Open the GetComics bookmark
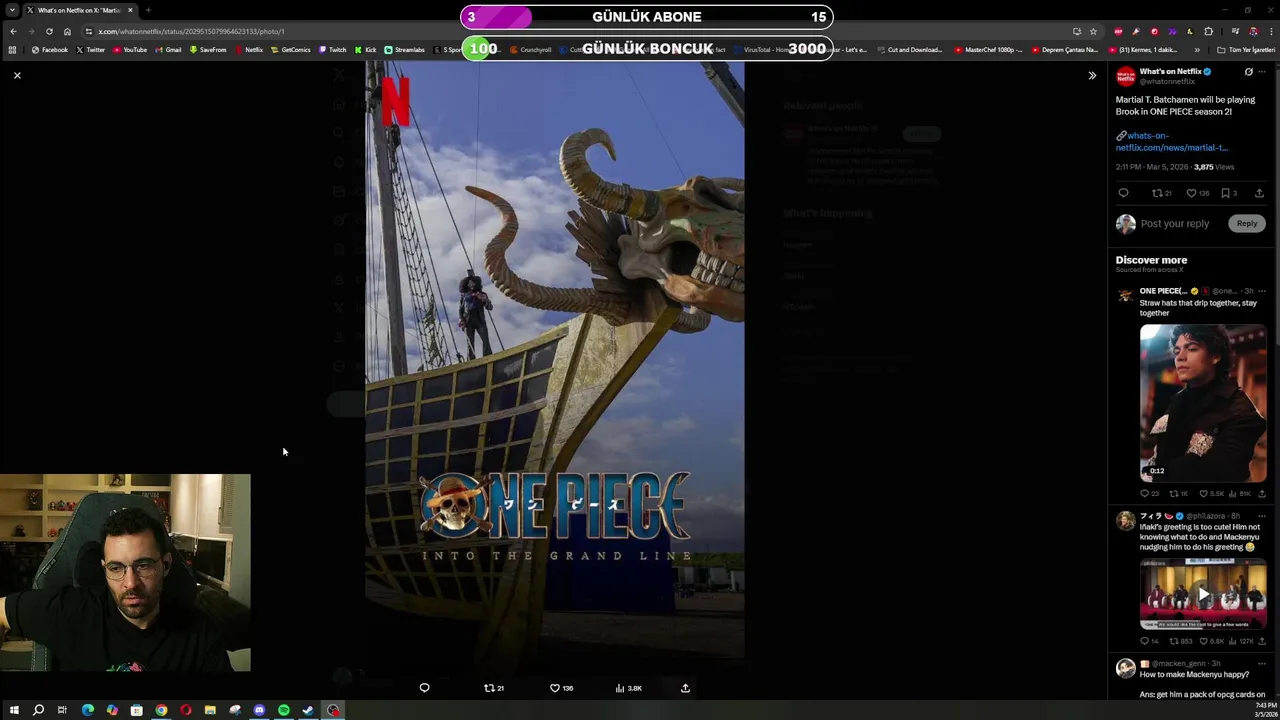The width and height of the screenshot is (1280, 720). click(x=291, y=50)
